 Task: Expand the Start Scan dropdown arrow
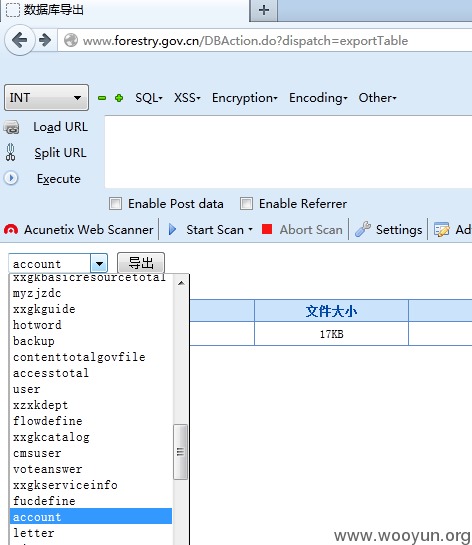250,230
